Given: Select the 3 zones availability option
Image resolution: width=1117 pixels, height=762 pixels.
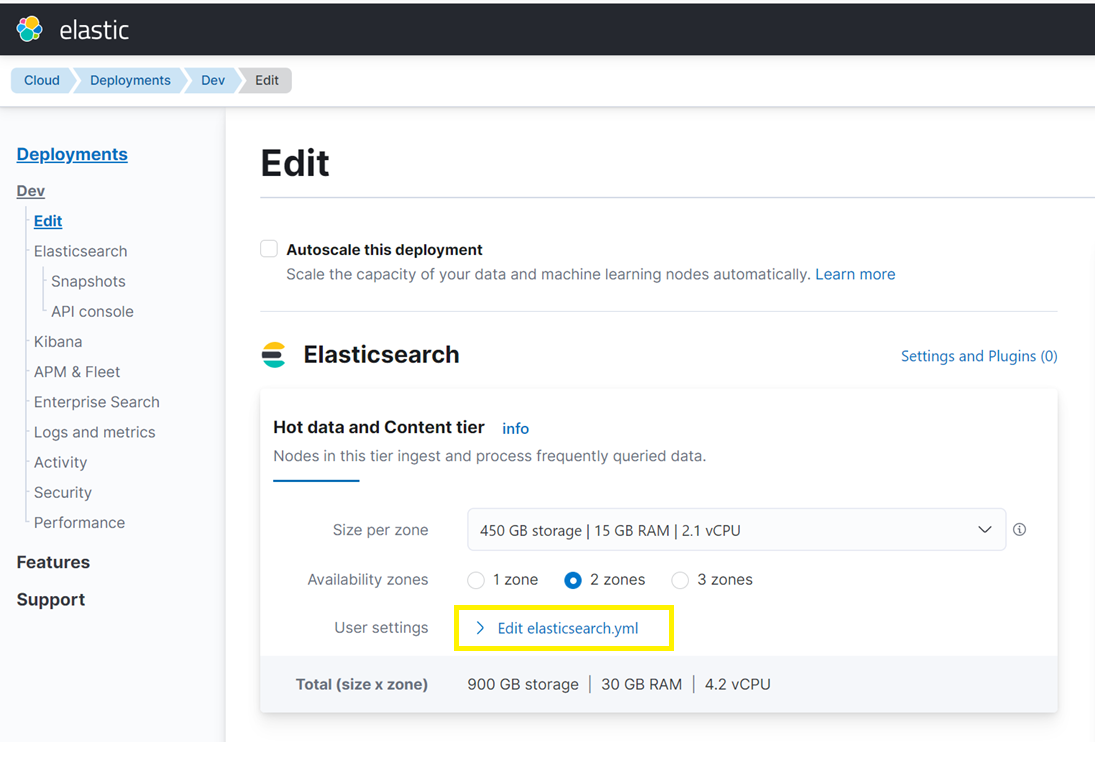Looking at the screenshot, I should (680, 580).
